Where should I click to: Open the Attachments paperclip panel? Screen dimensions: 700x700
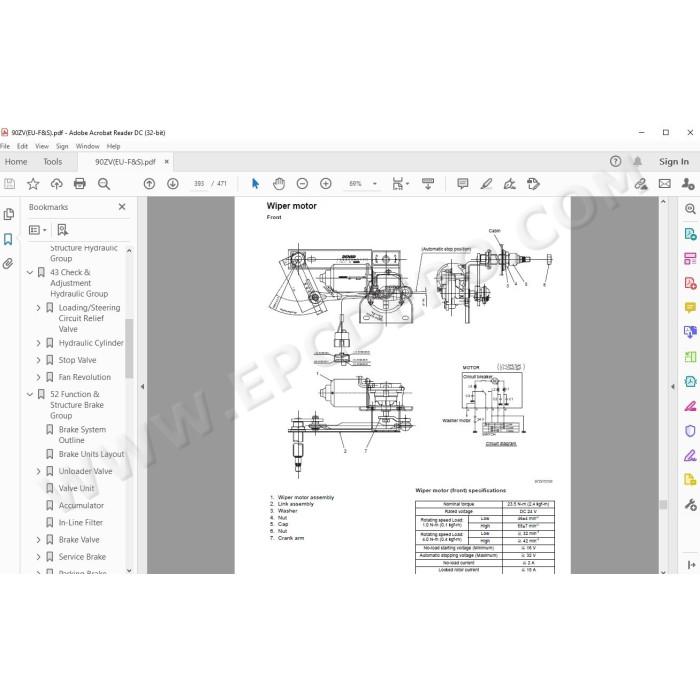pos(8,263)
